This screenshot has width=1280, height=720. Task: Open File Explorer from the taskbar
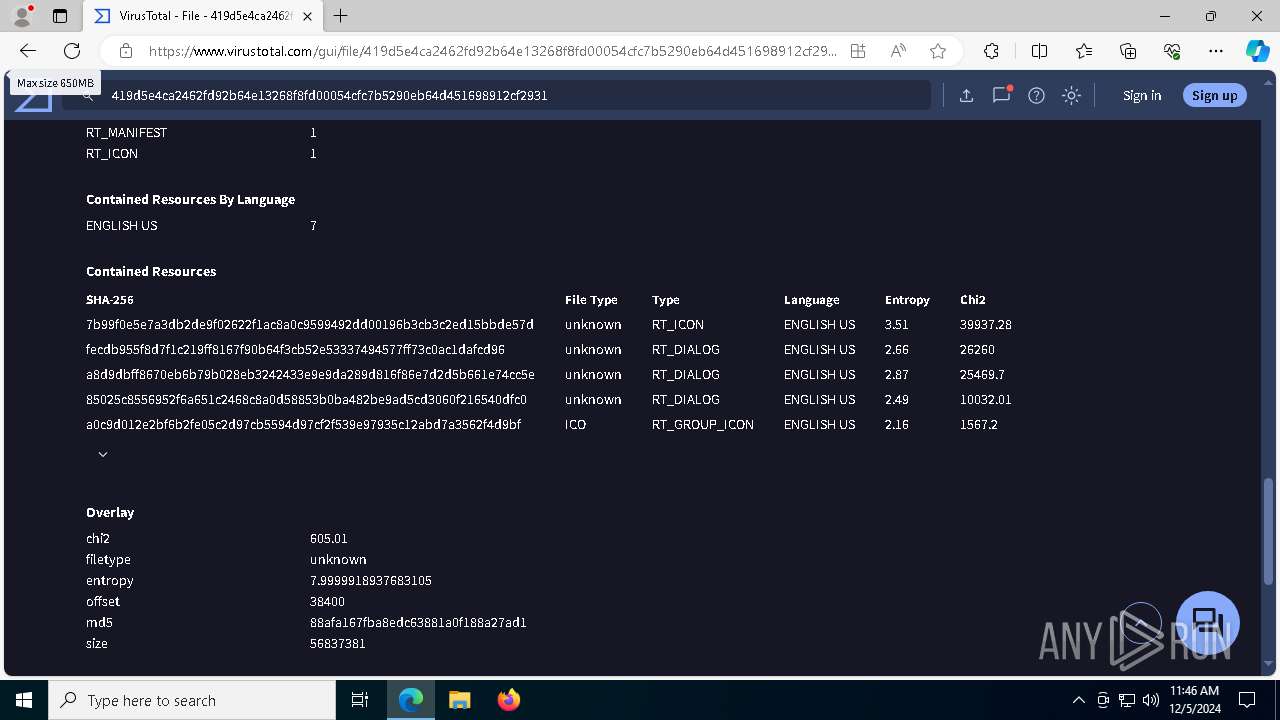click(x=459, y=700)
